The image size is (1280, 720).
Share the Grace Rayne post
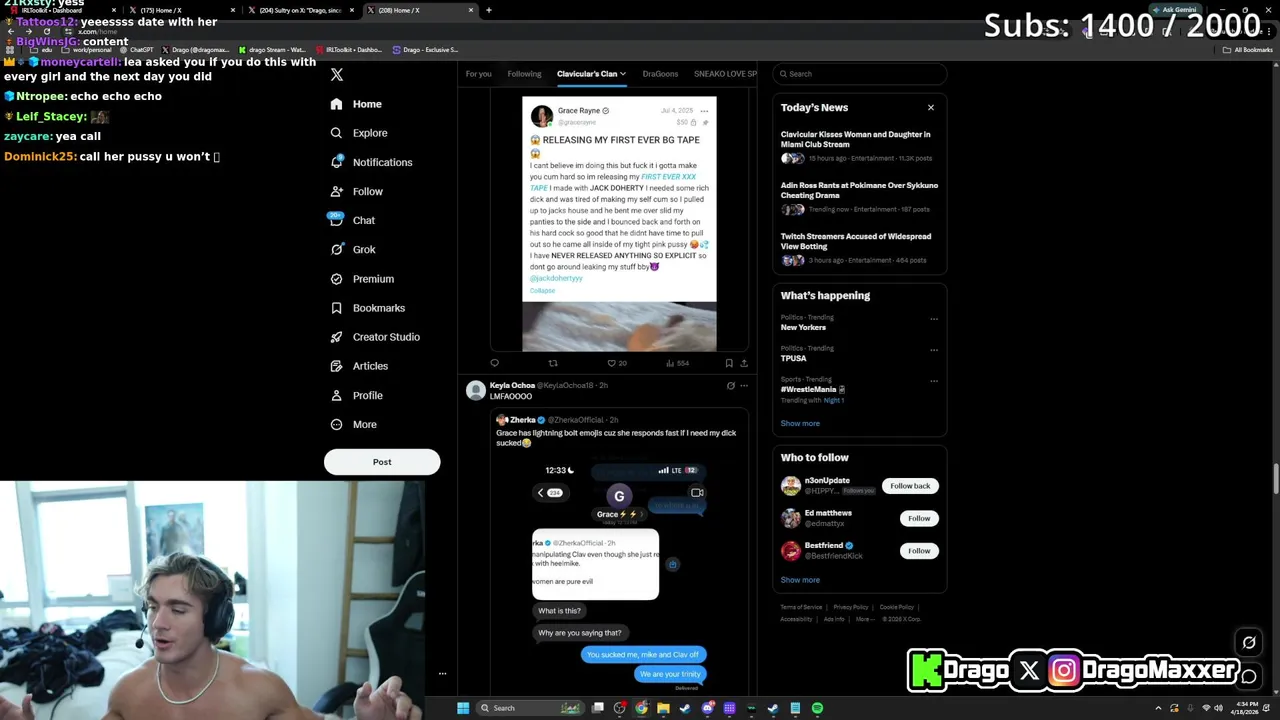point(744,363)
